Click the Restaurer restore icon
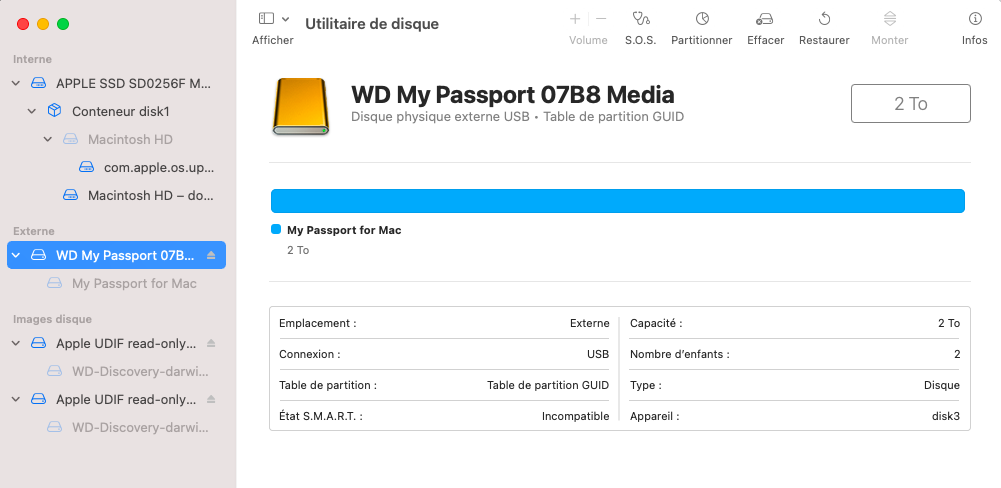 (824, 19)
